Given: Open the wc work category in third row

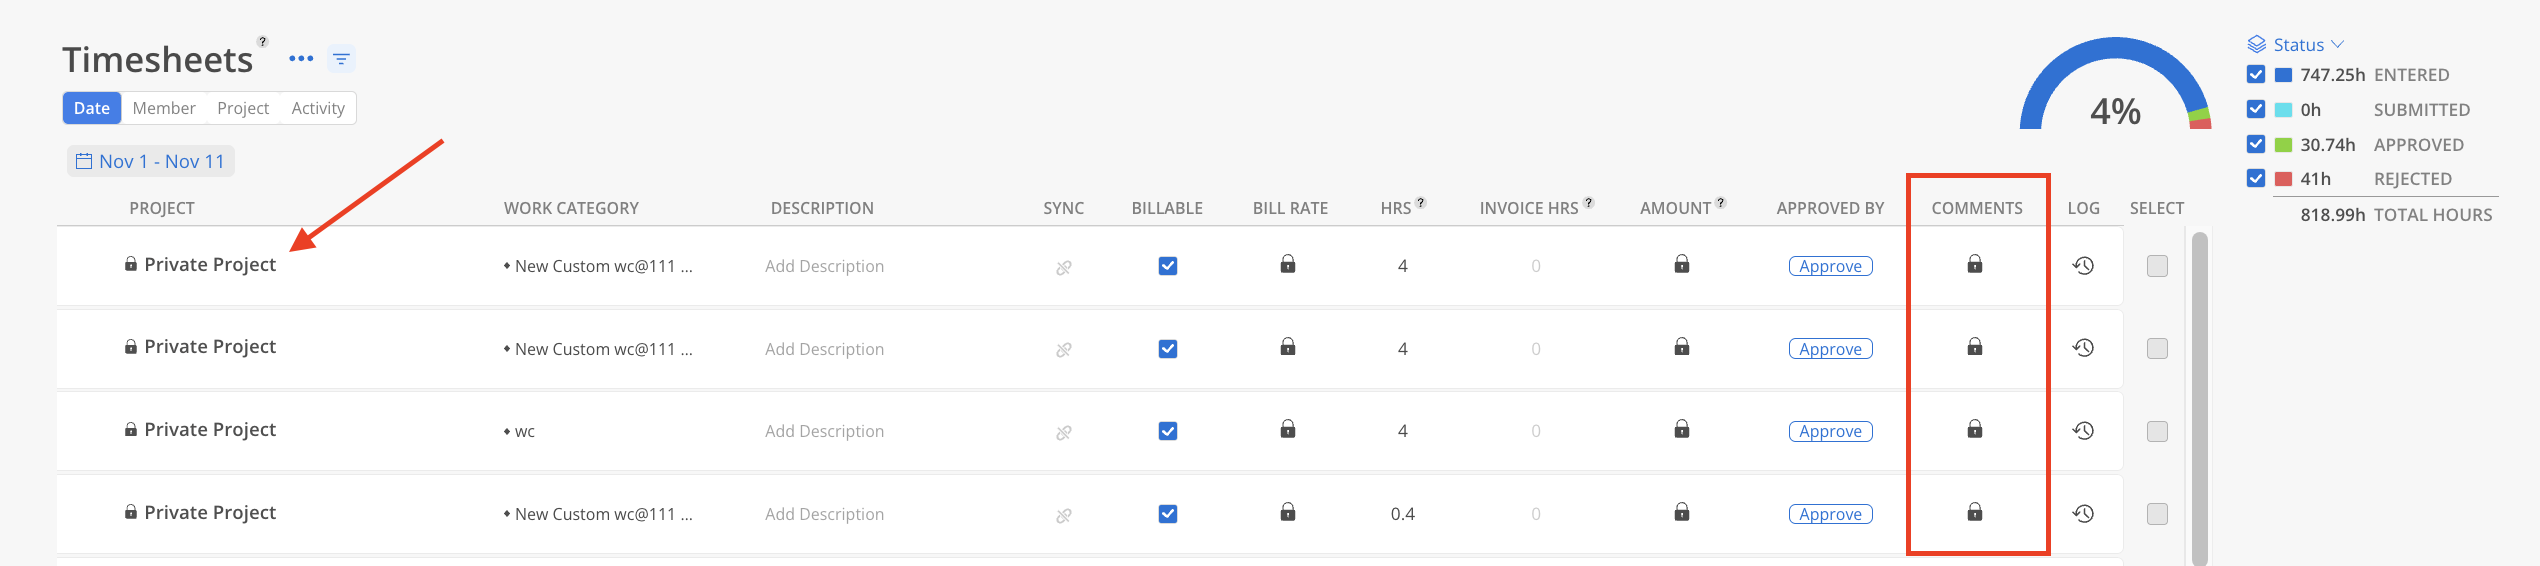Looking at the screenshot, I should click(x=524, y=432).
